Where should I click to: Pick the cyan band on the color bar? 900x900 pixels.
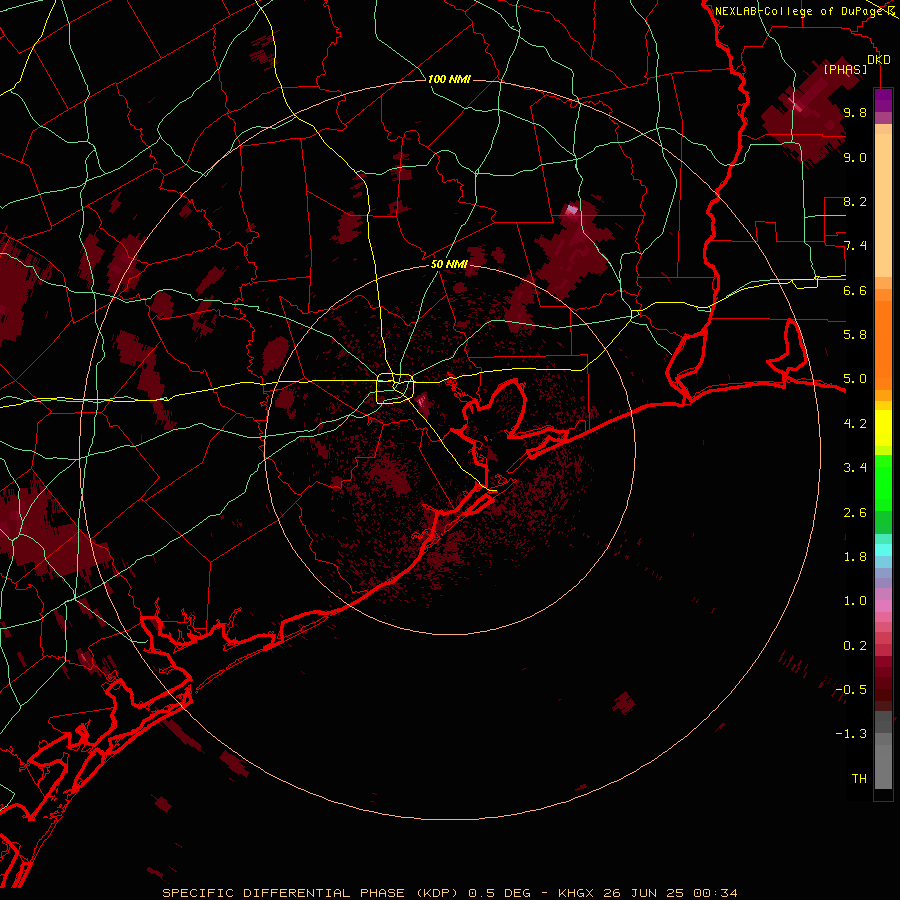[883, 550]
